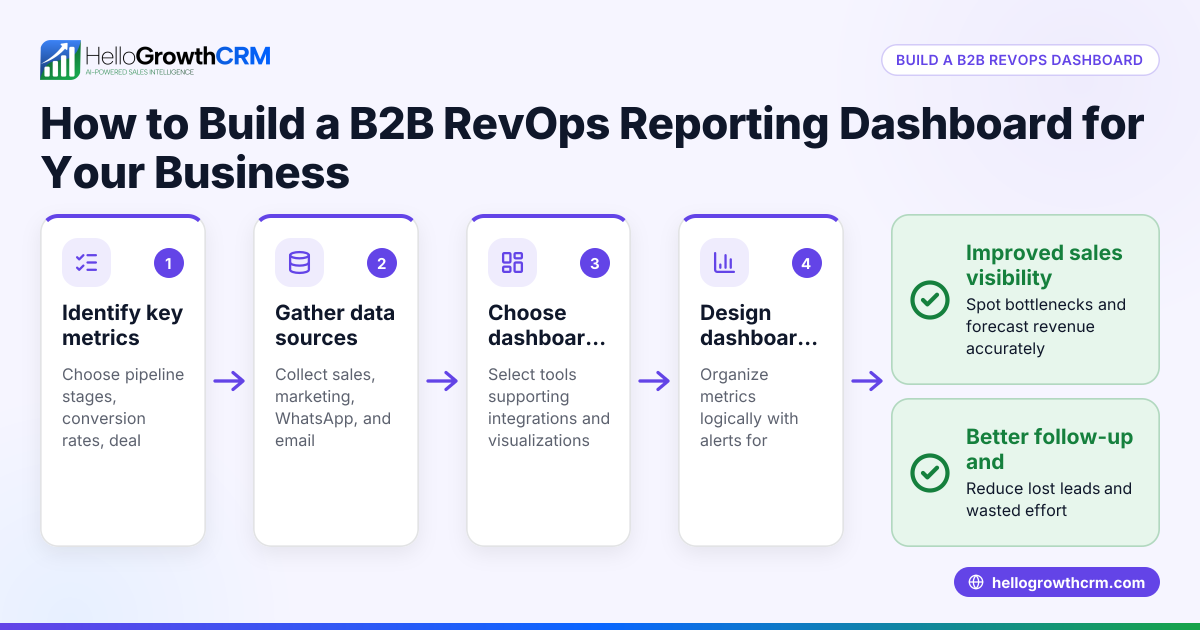Click the text 'Organize metrics logically with alerts for'
Viewport: 1200px width, 630px height.
[748, 407]
